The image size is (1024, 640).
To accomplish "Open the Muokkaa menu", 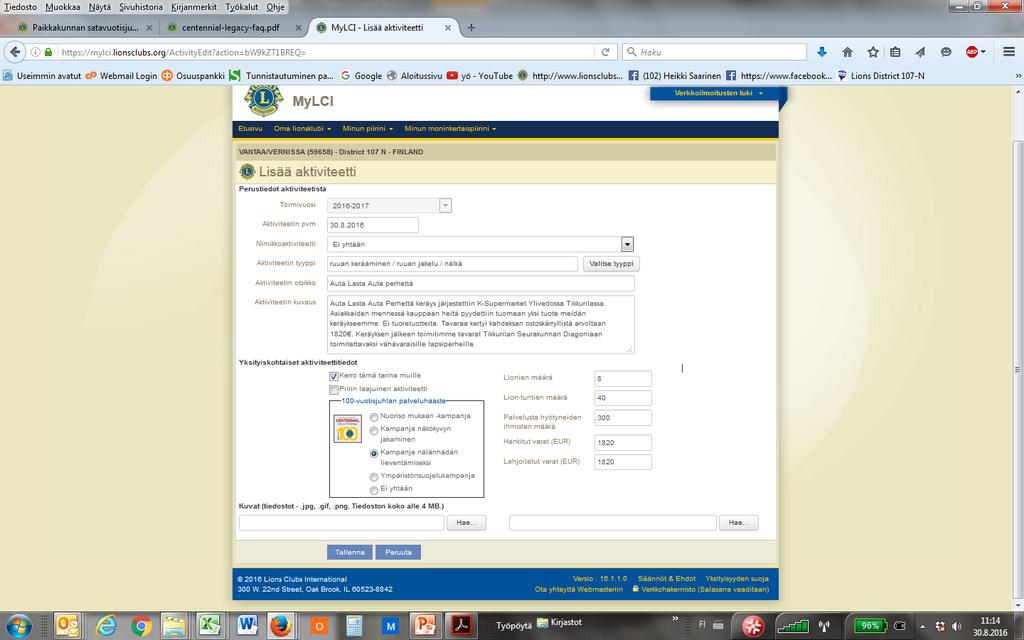I will (x=63, y=7).
